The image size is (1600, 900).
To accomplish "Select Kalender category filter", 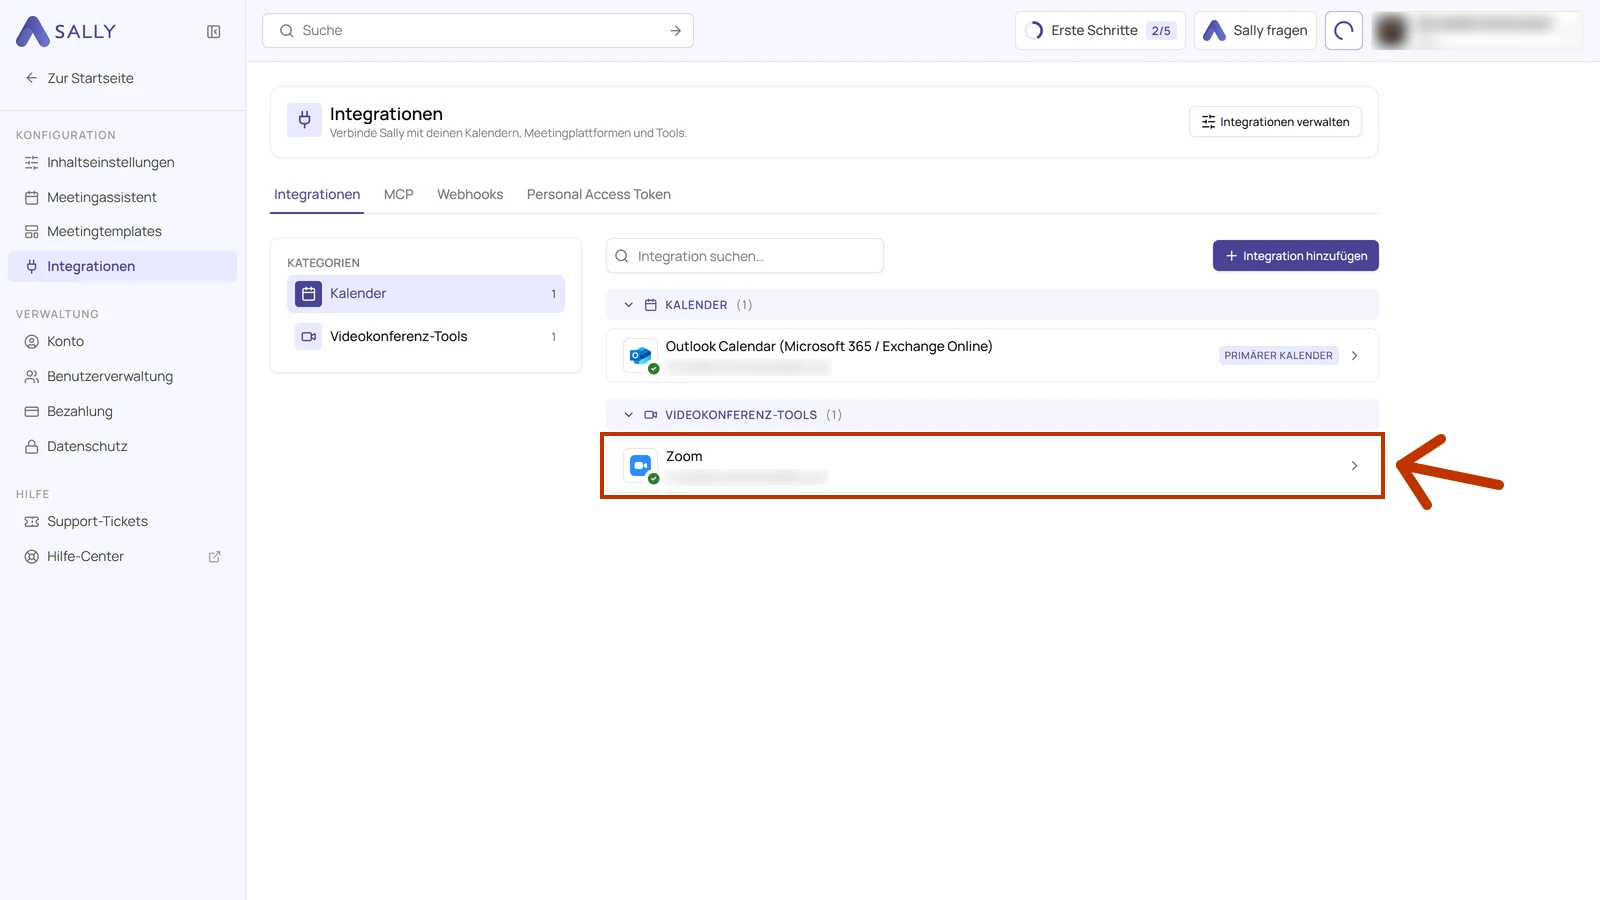I will tap(426, 294).
